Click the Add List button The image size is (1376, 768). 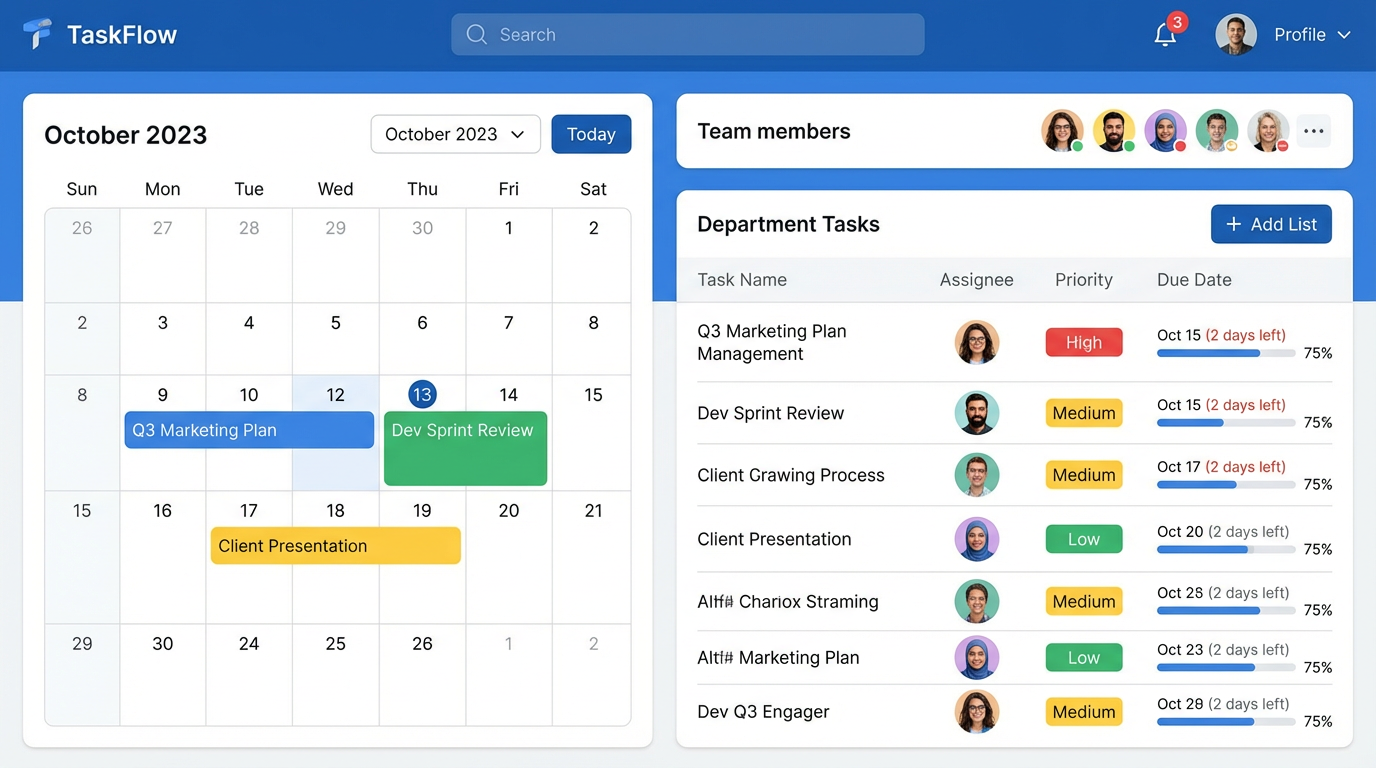point(1271,224)
